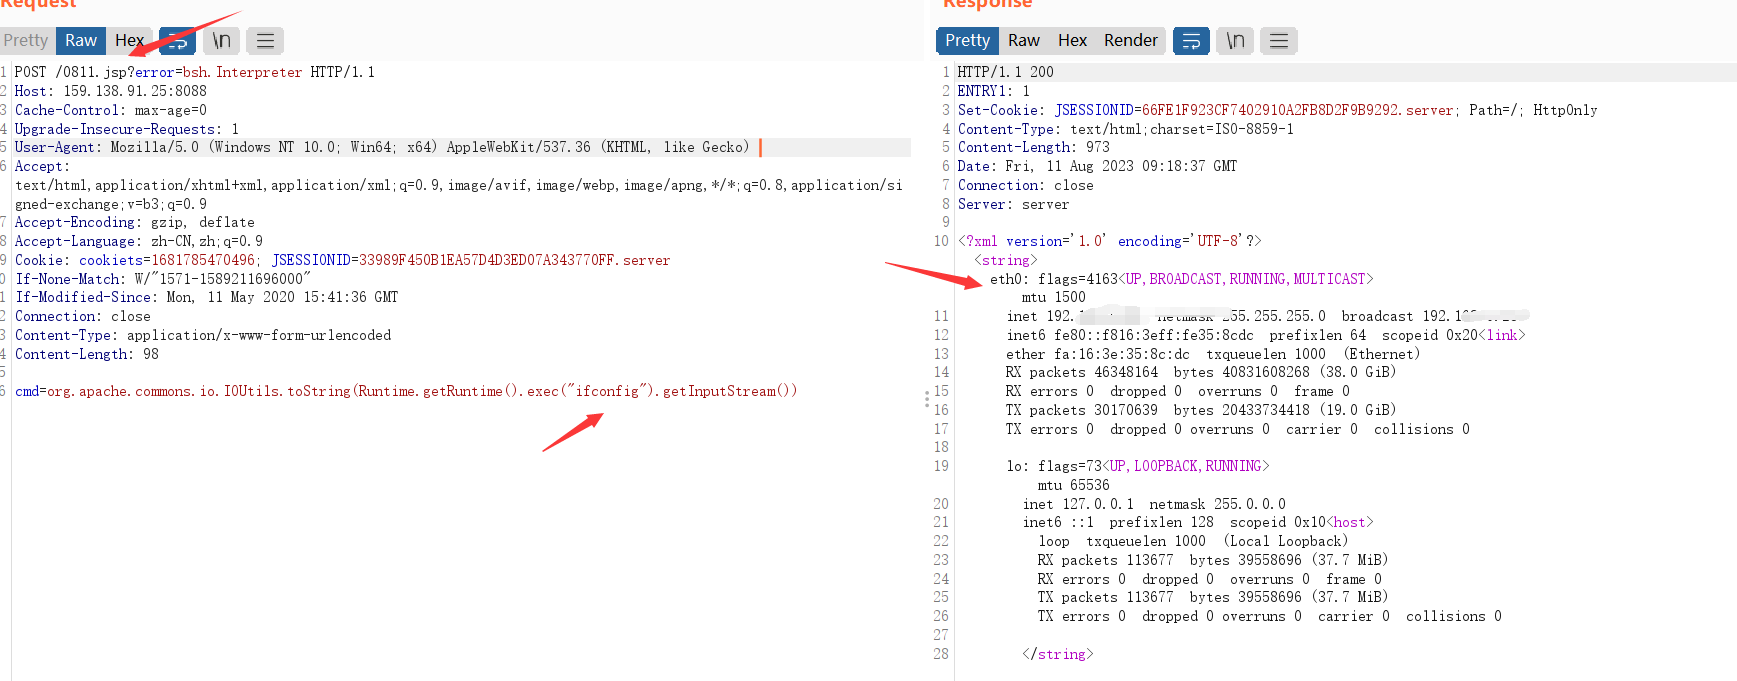1737x681 pixels.
Task: Toggle non-printable characters in Response panel
Action: coord(1236,41)
